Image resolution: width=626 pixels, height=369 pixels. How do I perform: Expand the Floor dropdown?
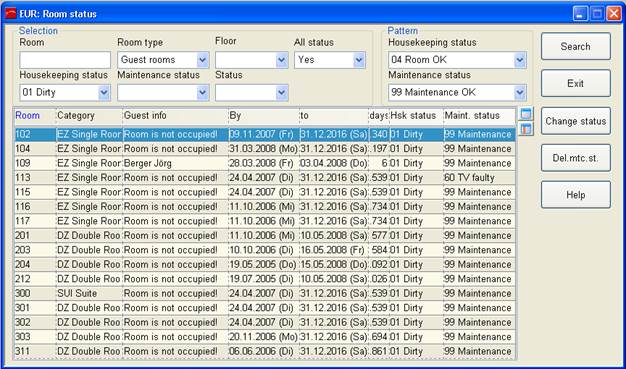(282, 60)
